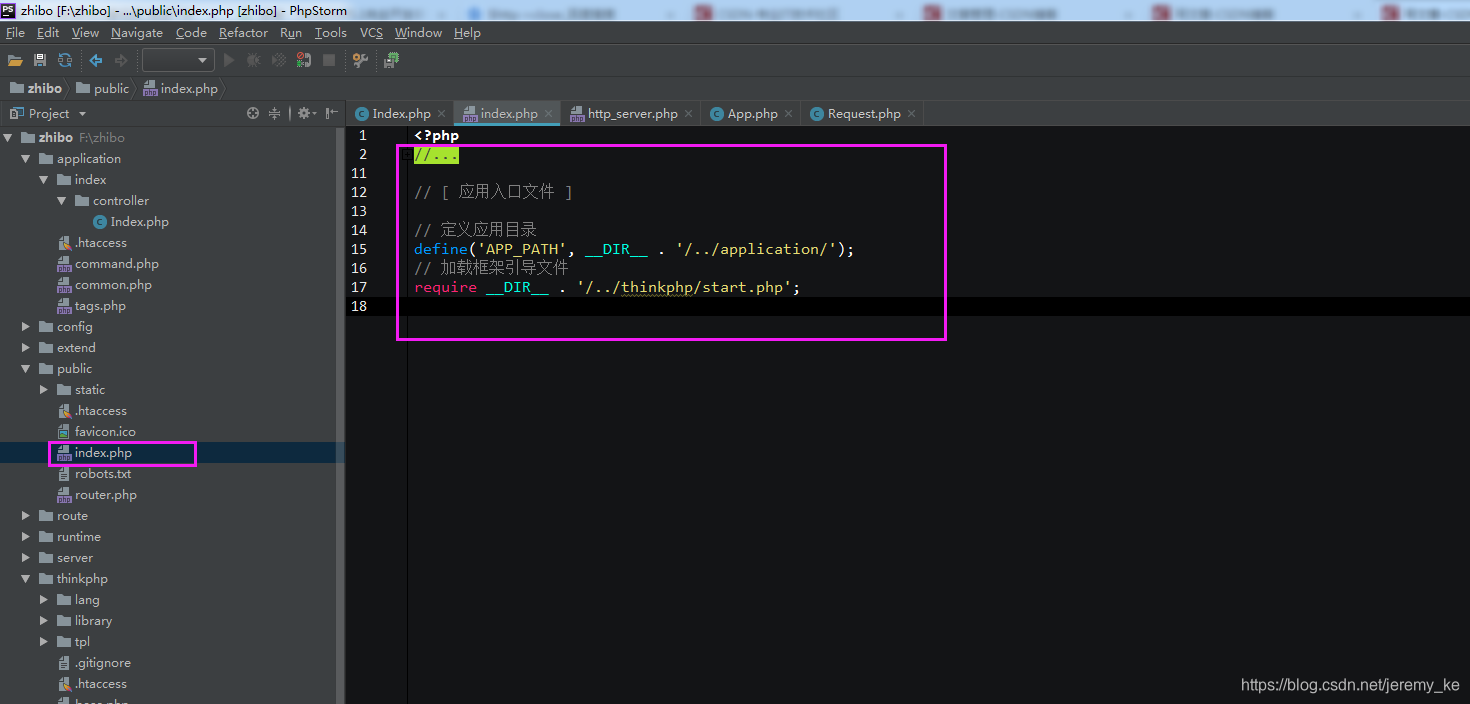Toggle listening for PHP debug connections icon
The width and height of the screenshot is (1470, 704).
(x=303, y=61)
